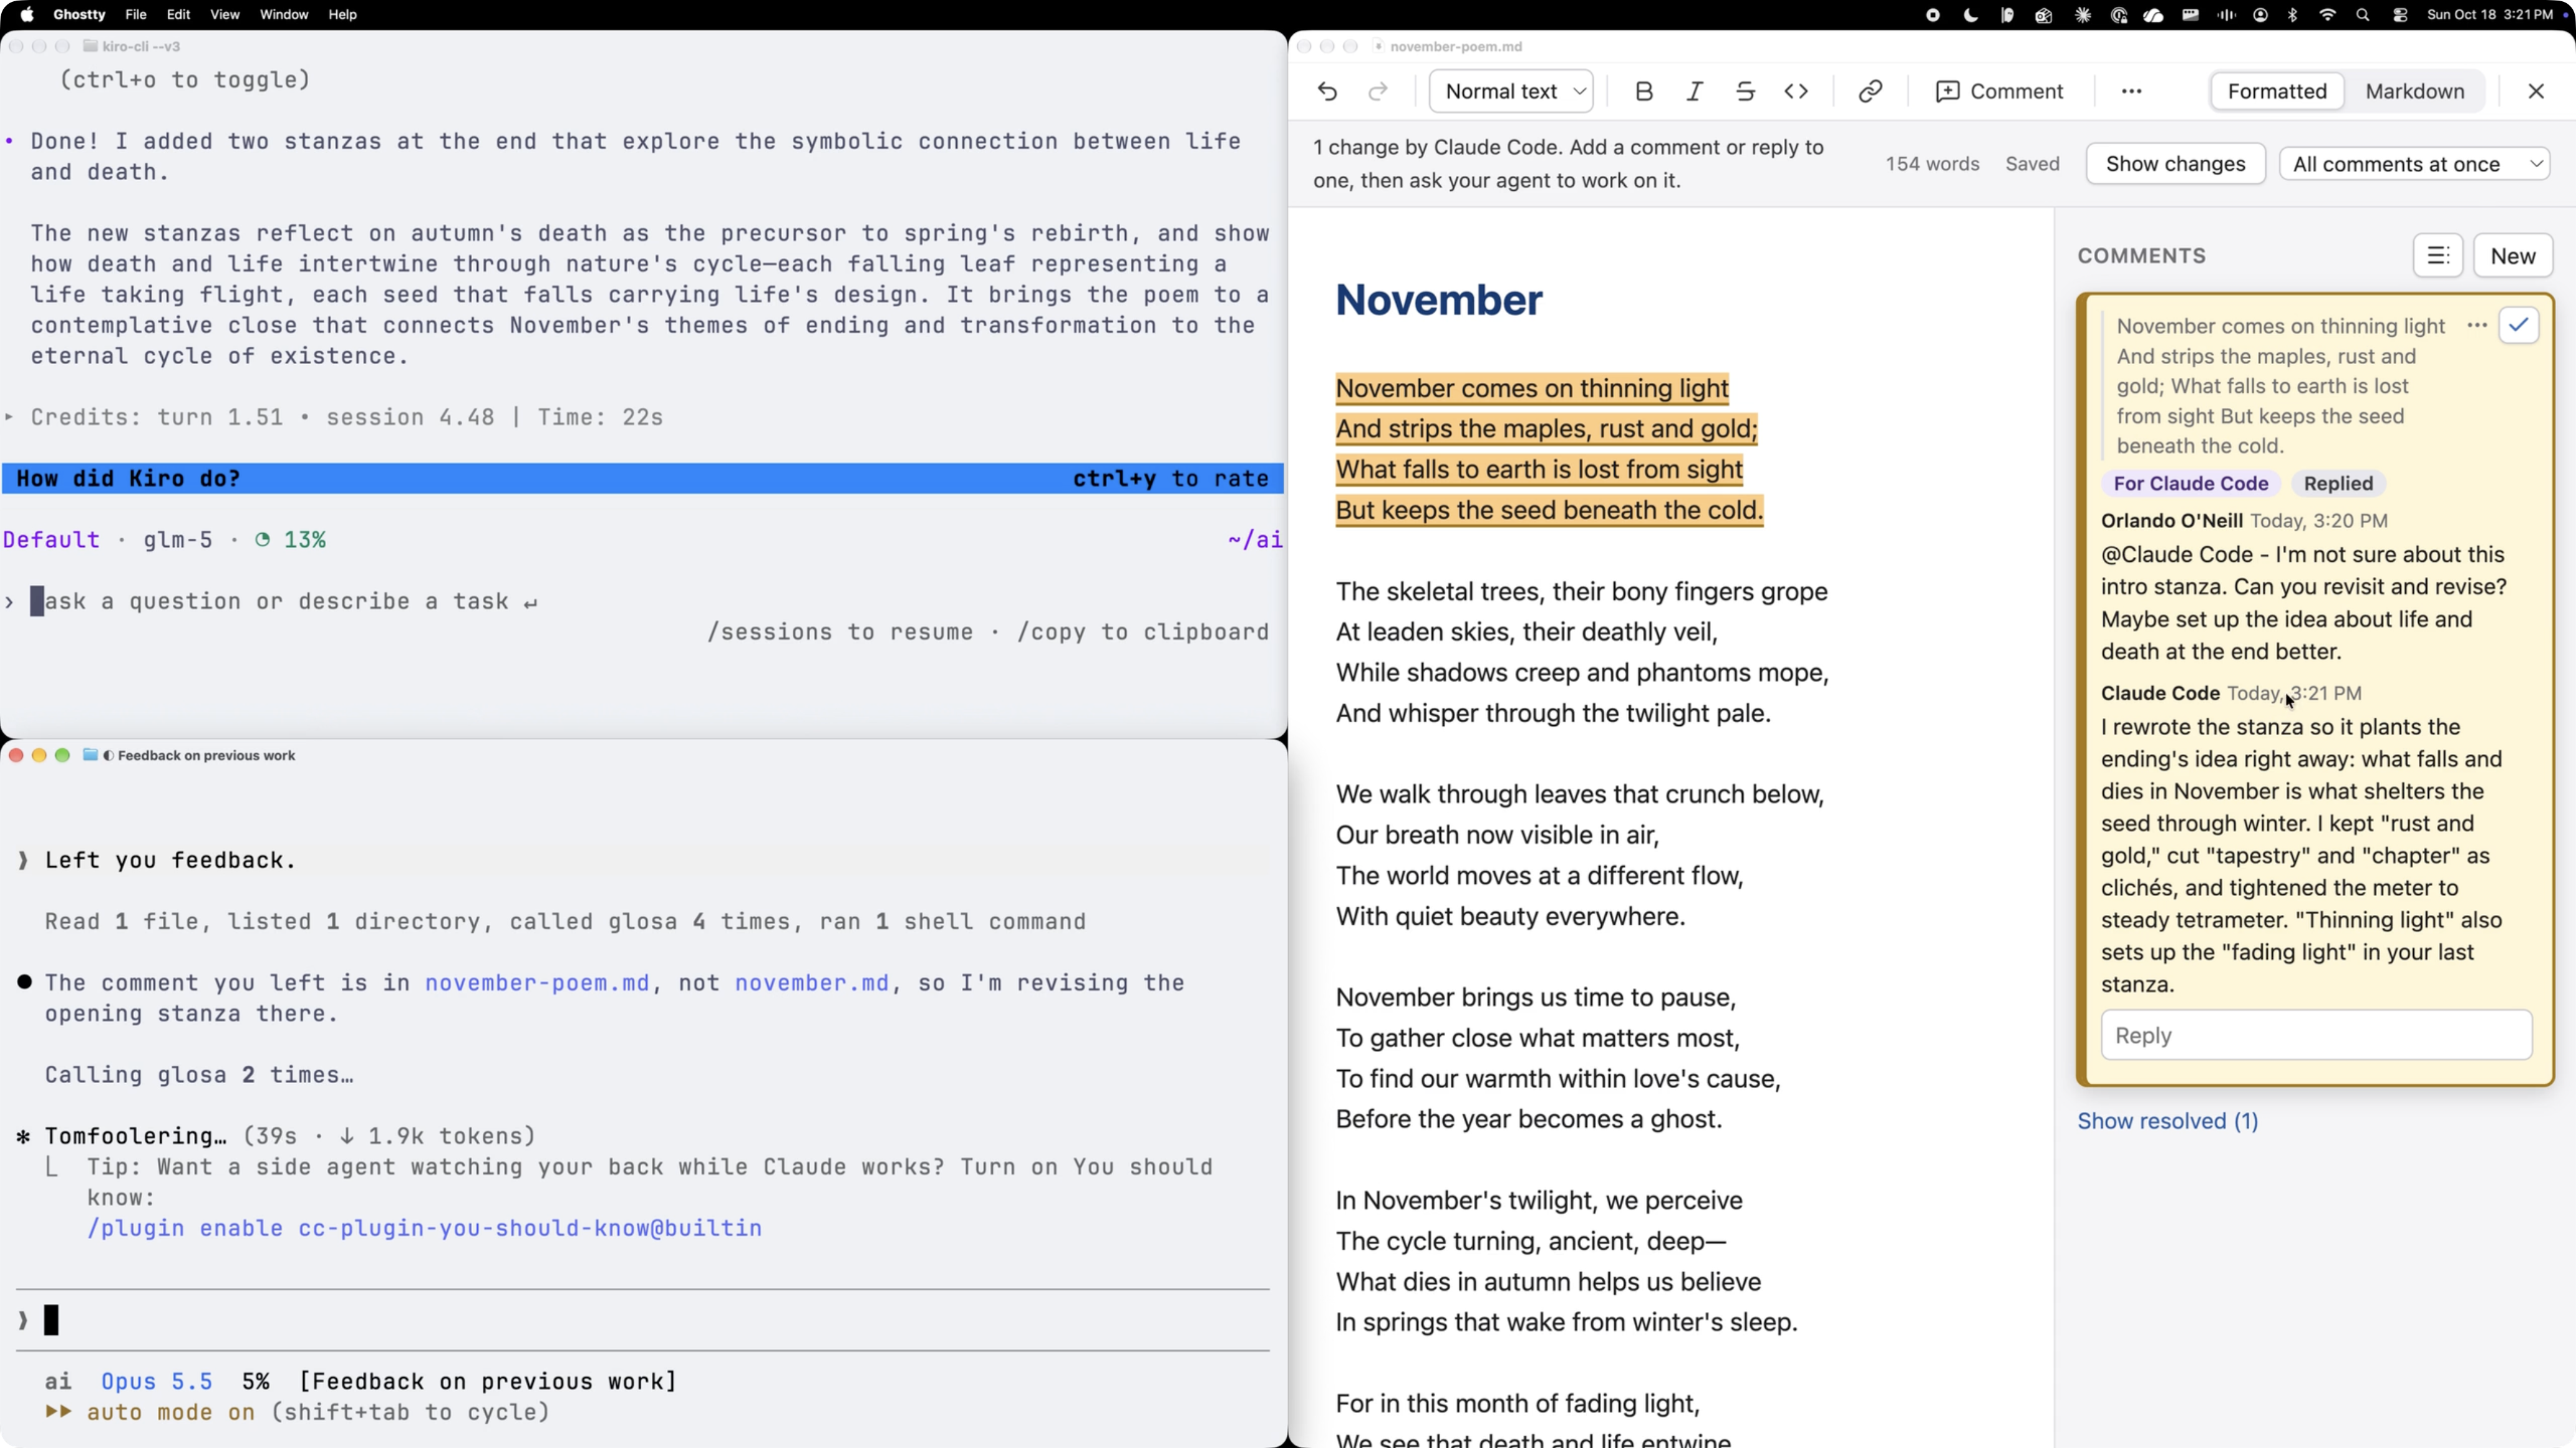The image size is (2576, 1448).
Task: Expand the Credits line in Kiro terminal
Action: point(10,417)
